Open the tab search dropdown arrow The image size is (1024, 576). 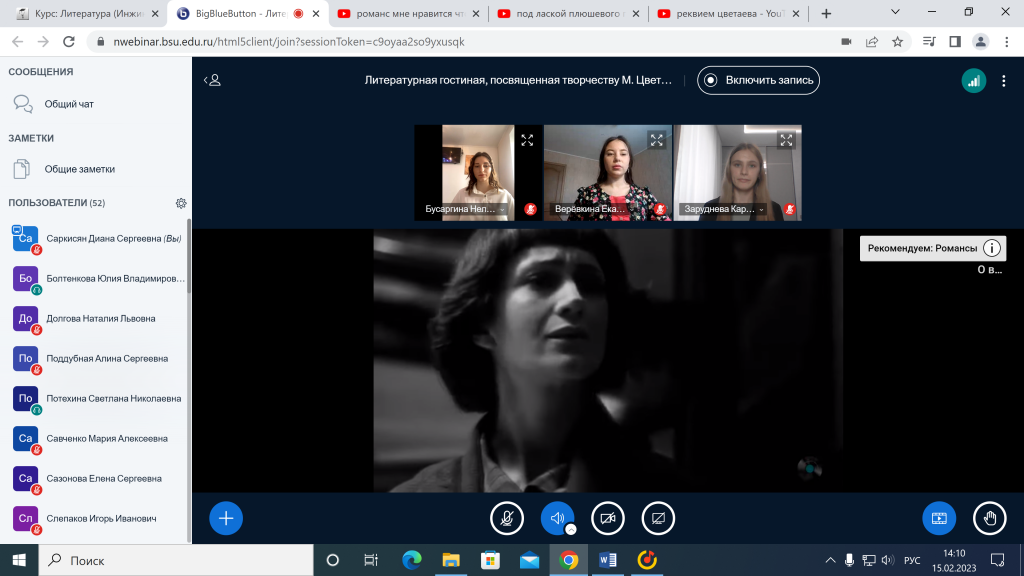click(895, 12)
